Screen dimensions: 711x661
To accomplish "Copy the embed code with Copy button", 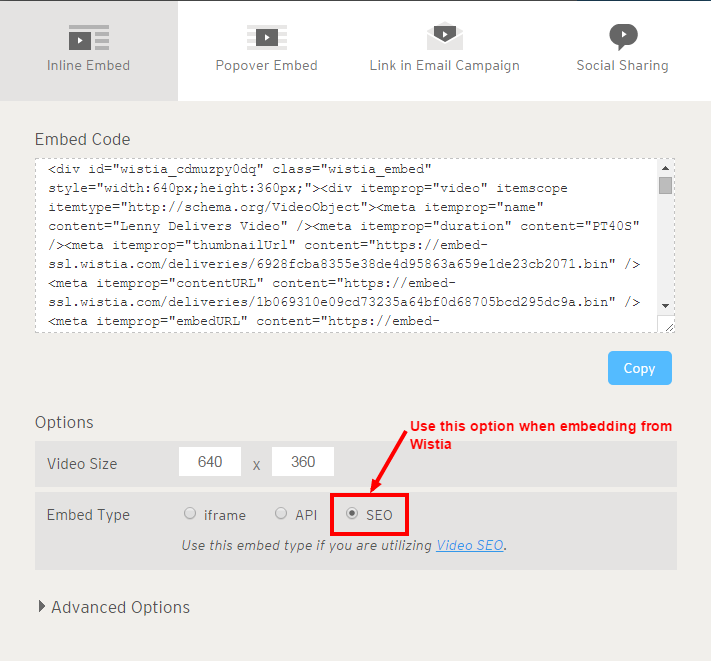I will (x=640, y=368).
